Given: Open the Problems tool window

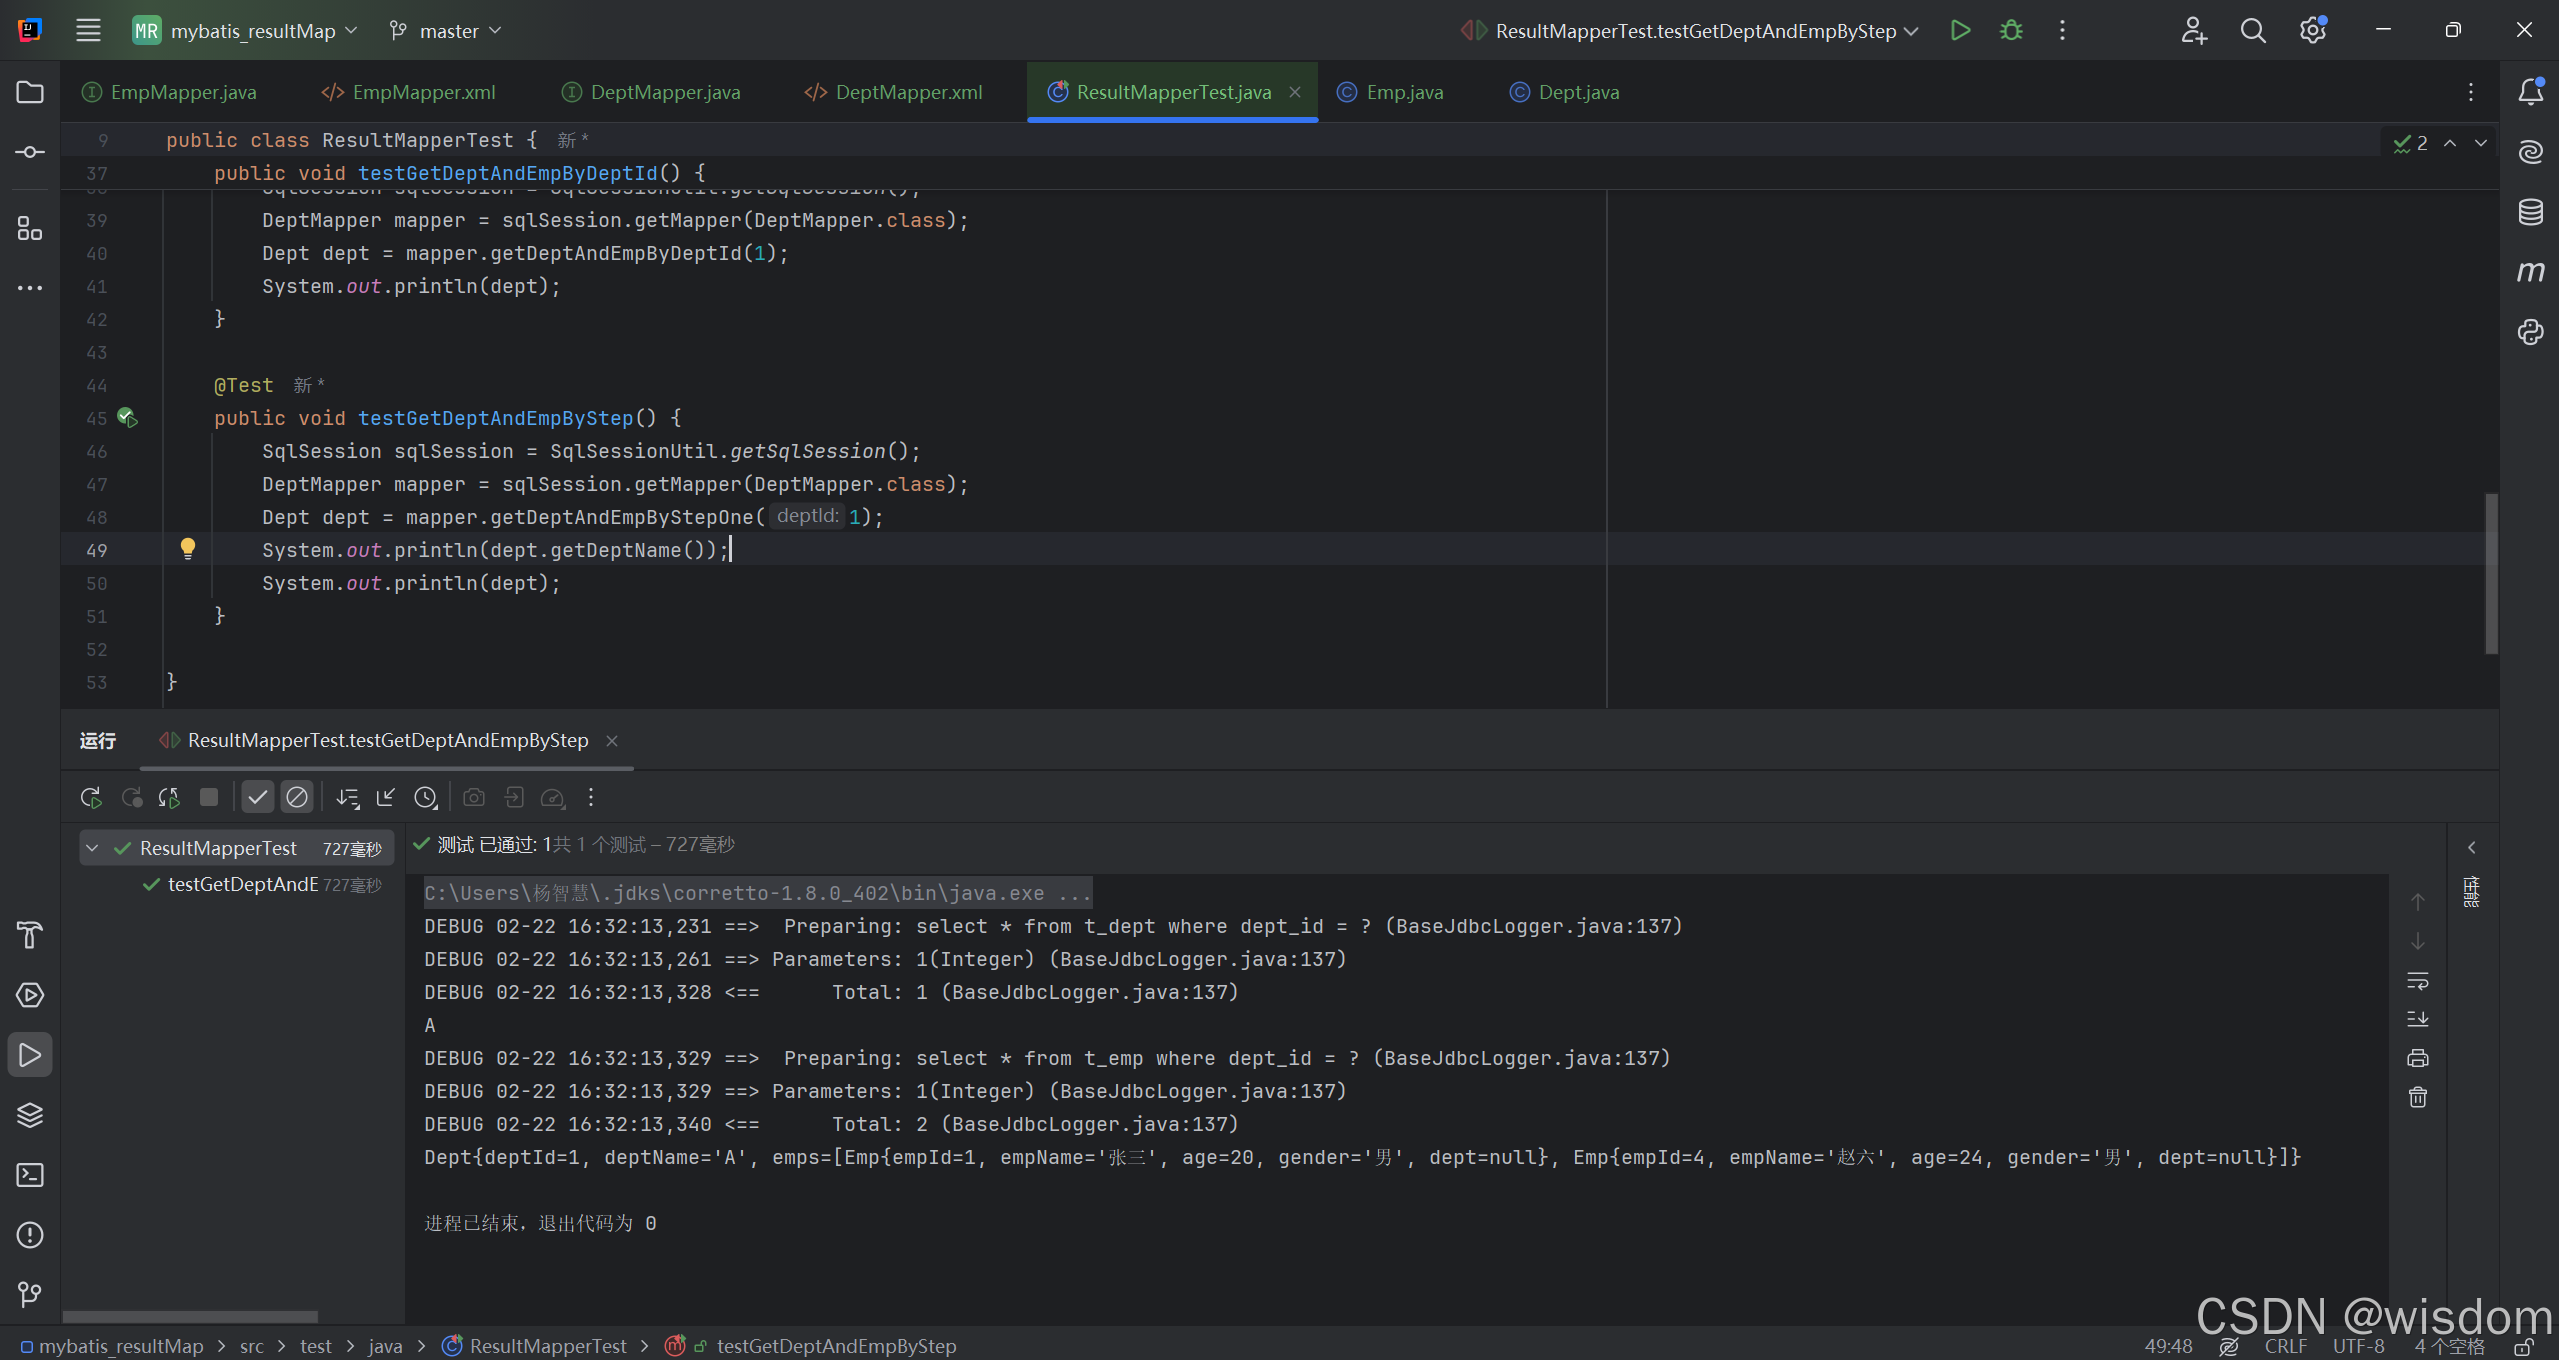Looking at the screenshot, I should point(30,1235).
